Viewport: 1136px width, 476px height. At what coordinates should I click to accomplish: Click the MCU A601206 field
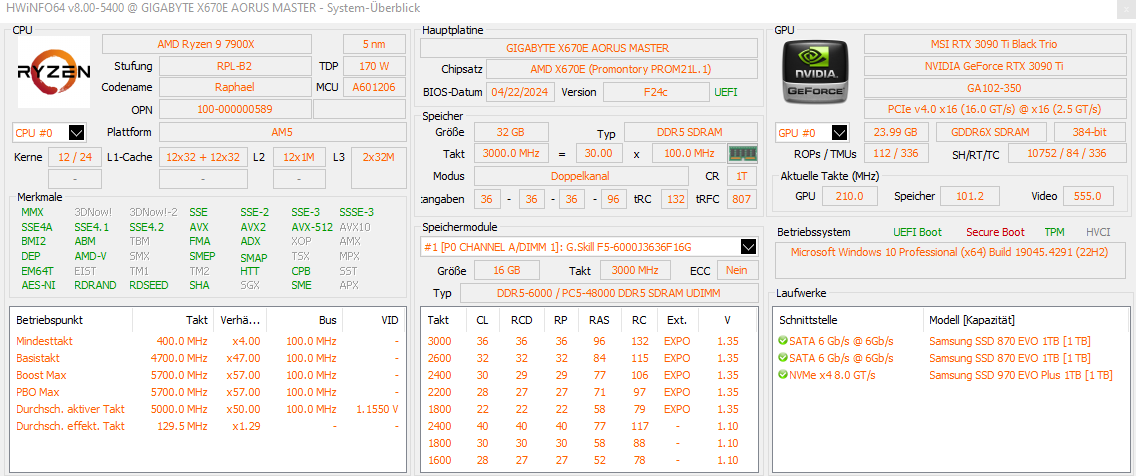375,87
